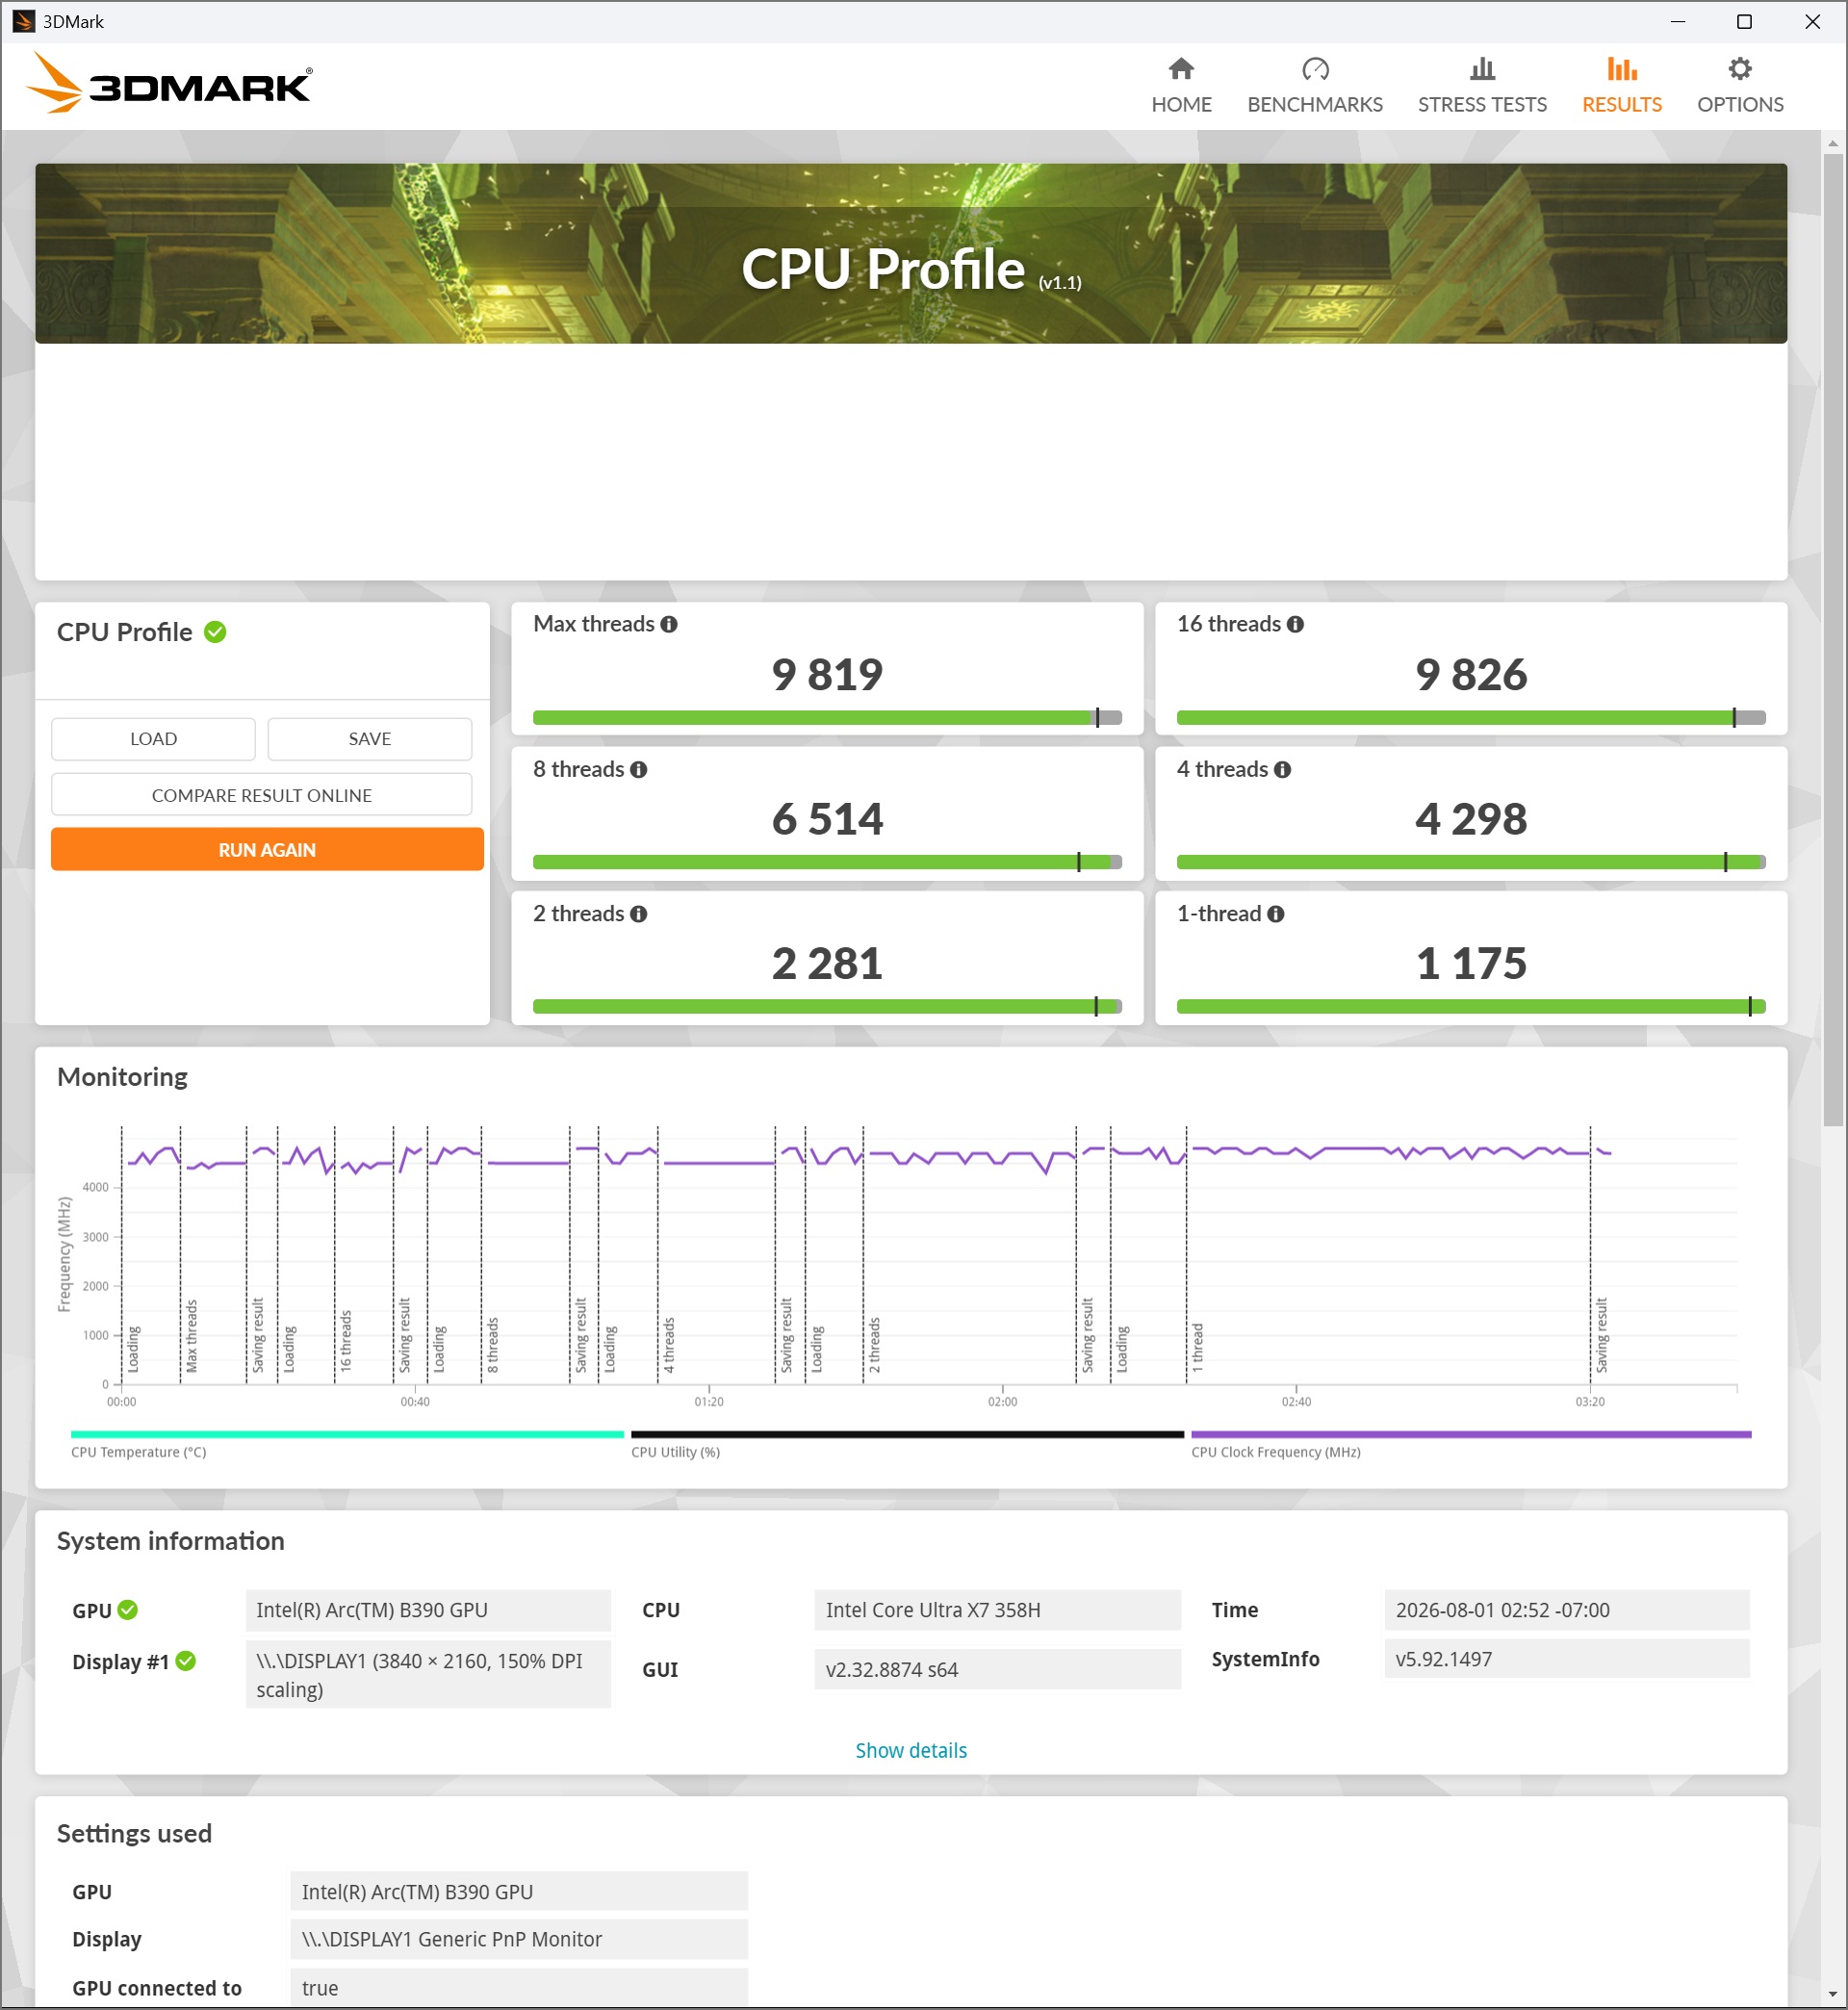
Task: Click Max threads info icon
Action: [x=669, y=624]
